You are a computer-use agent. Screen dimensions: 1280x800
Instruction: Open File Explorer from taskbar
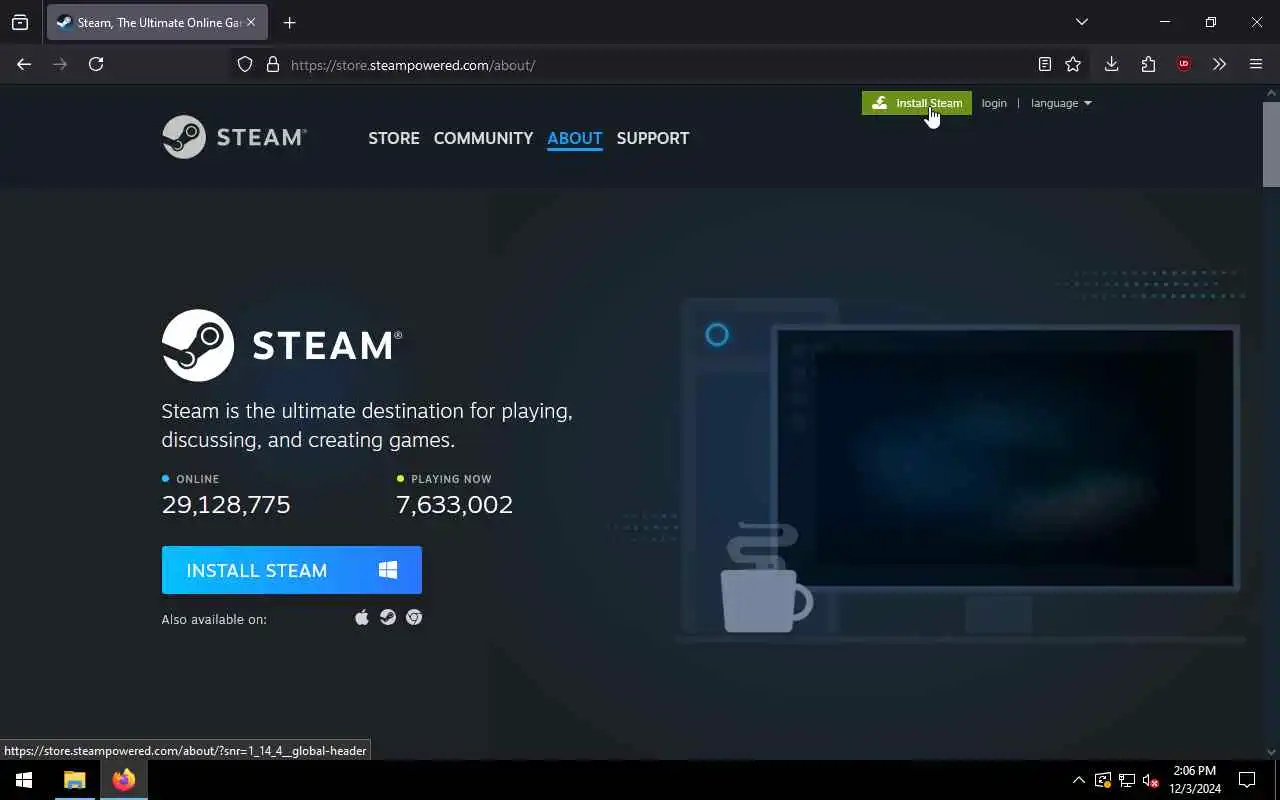pyautogui.click(x=74, y=780)
